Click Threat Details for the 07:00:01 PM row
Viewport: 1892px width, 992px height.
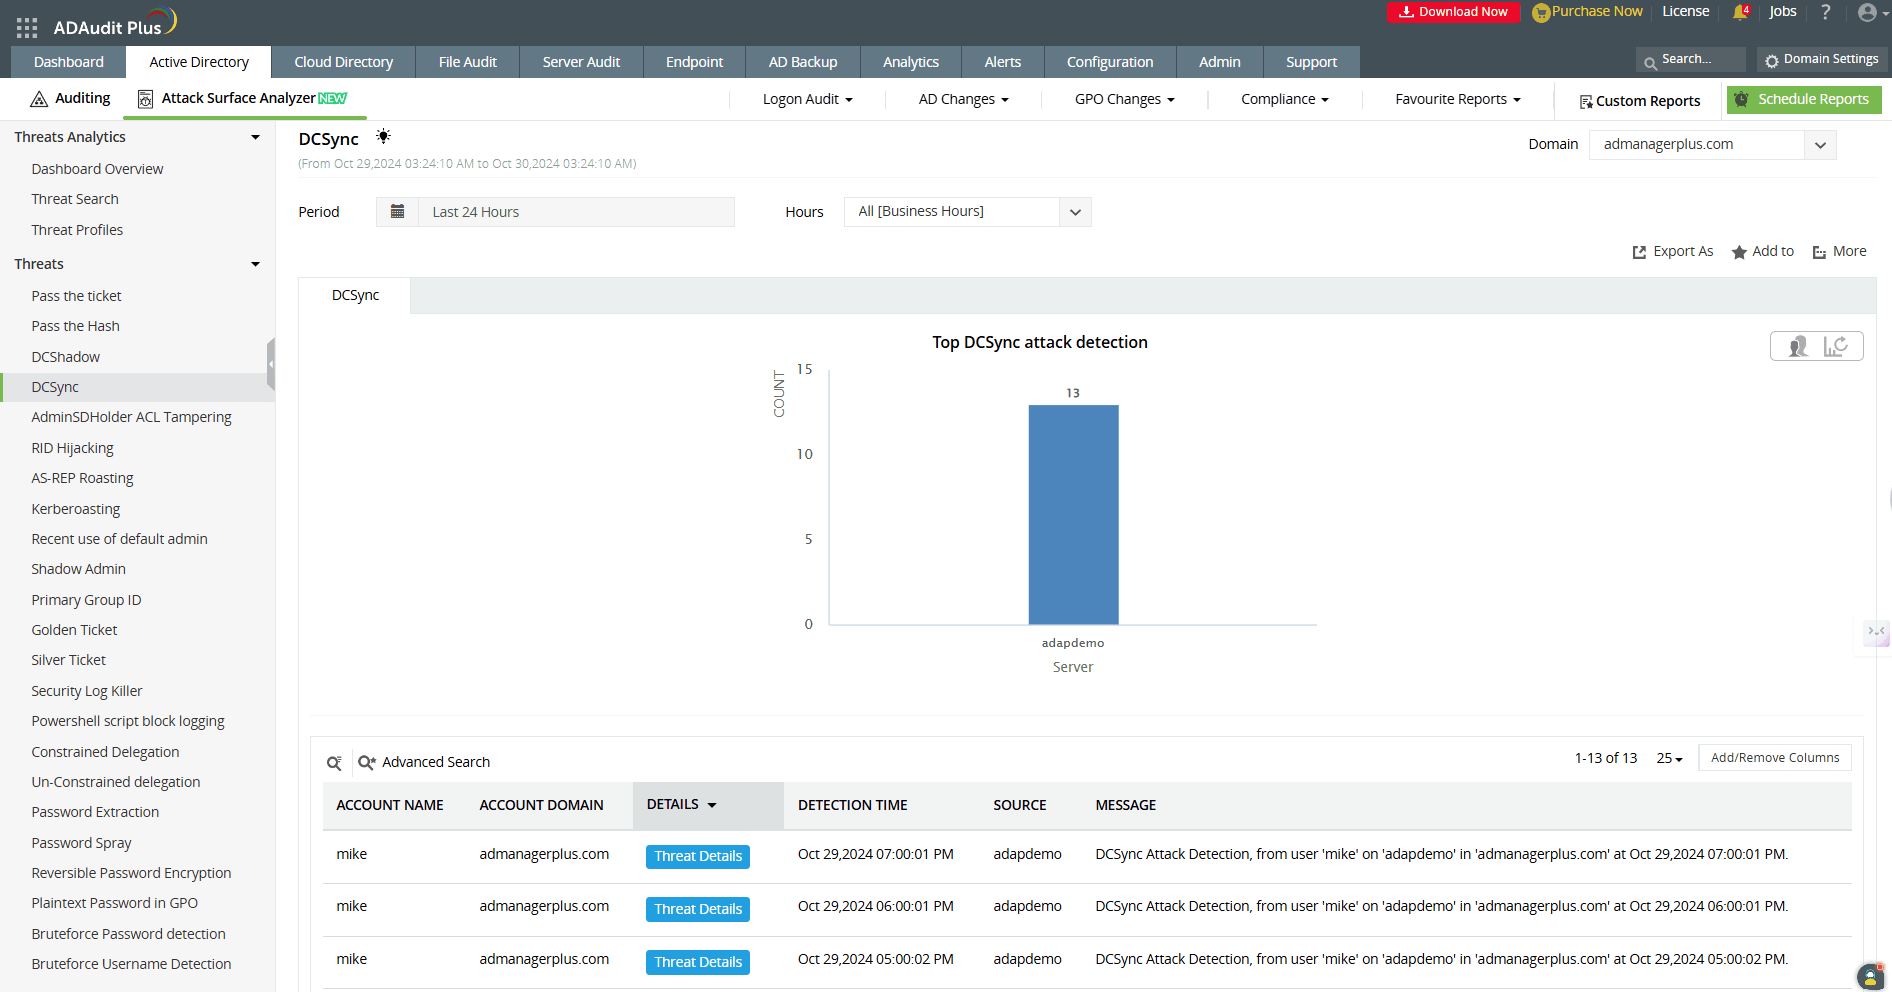coord(698,857)
